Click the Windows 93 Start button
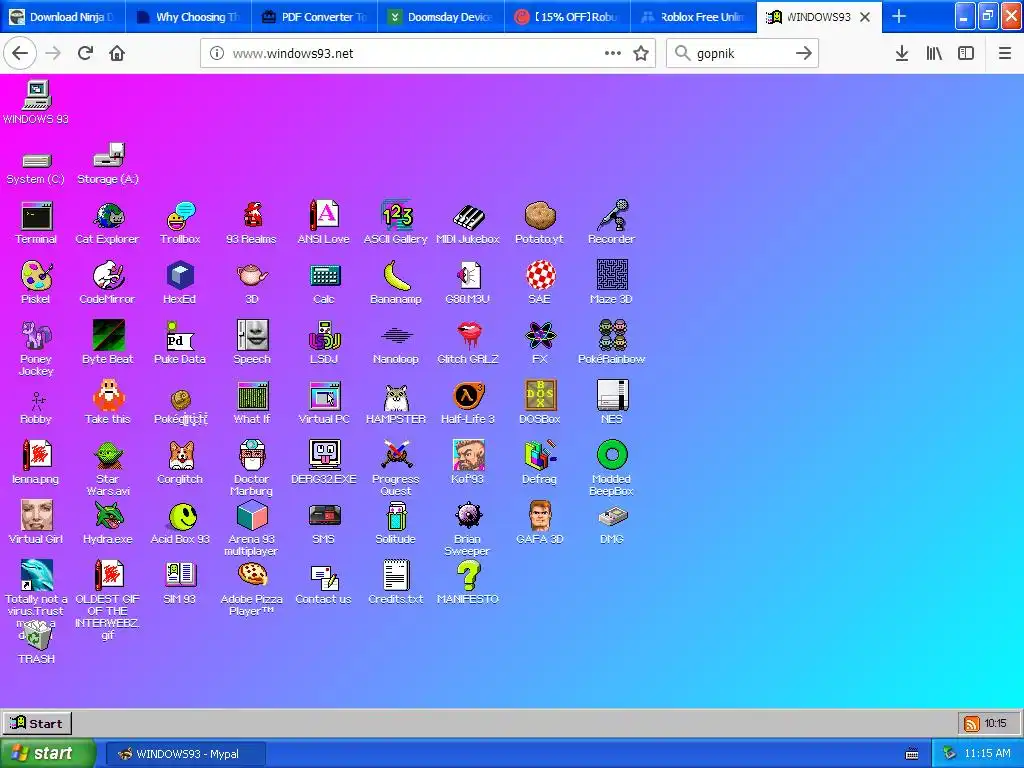This screenshot has height=768, width=1024. point(37,723)
